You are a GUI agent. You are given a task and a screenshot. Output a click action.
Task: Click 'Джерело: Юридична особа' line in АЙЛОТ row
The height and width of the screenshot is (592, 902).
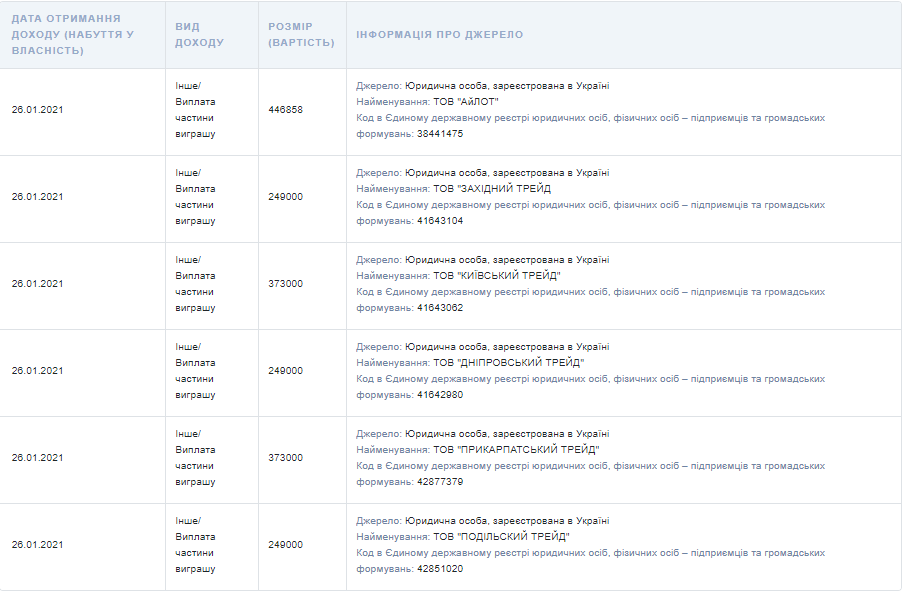click(483, 86)
